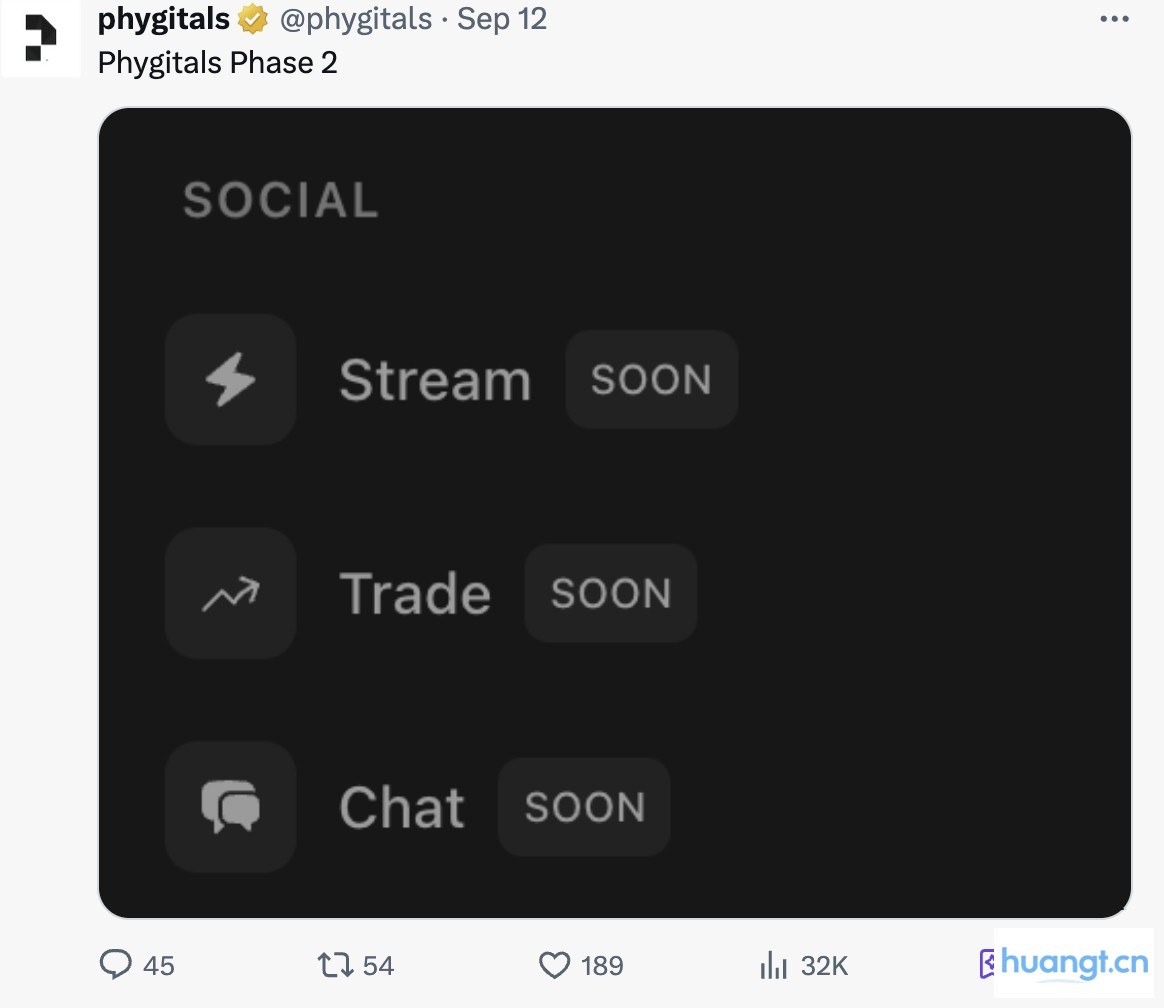Open the tweet more options menu
Screen dimensions: 1164x1008
[1114, 19]
